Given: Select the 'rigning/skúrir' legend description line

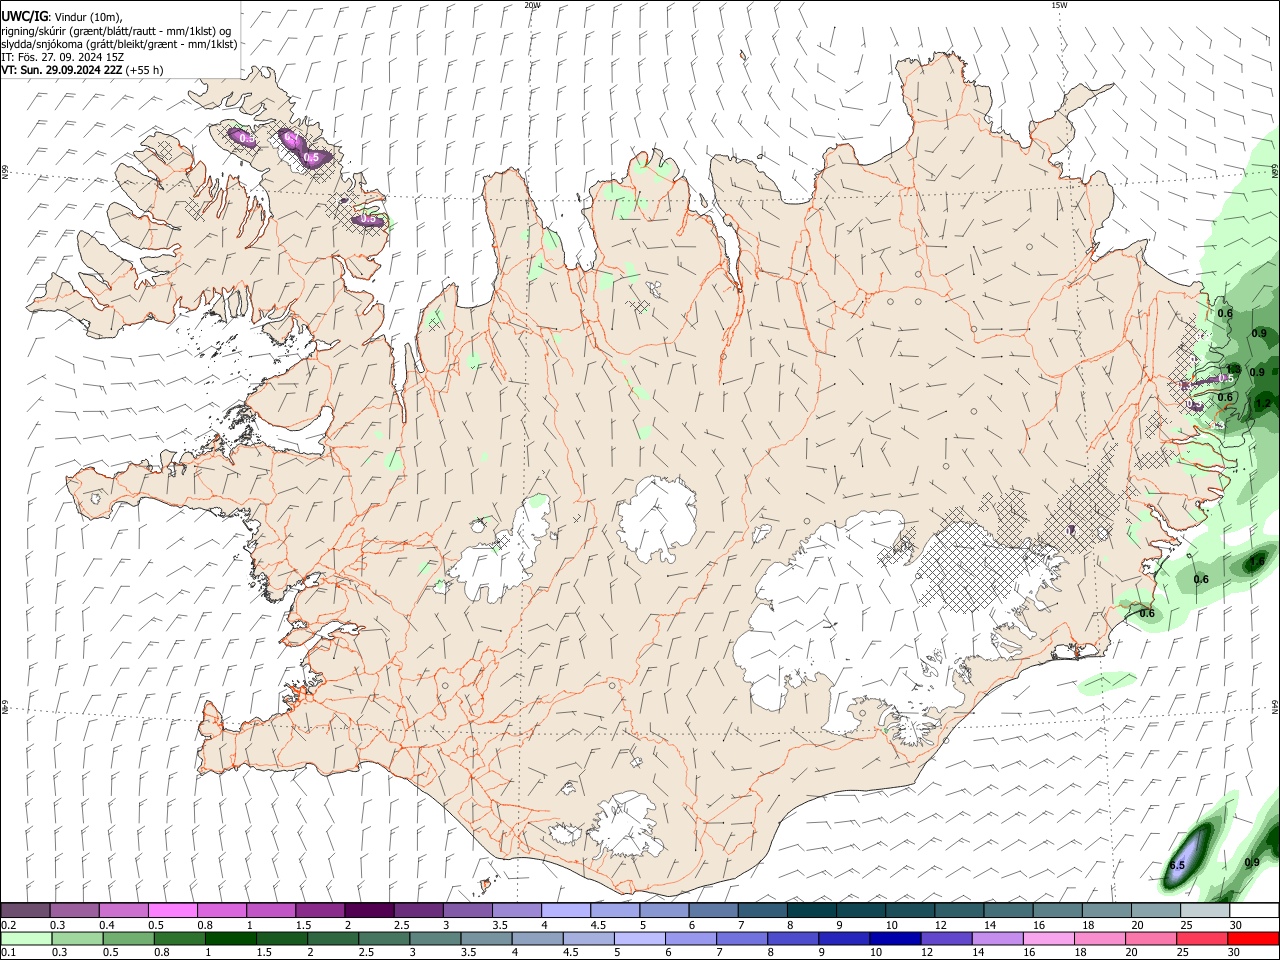Looking at the screenshot, I should (x=116, y=31).
